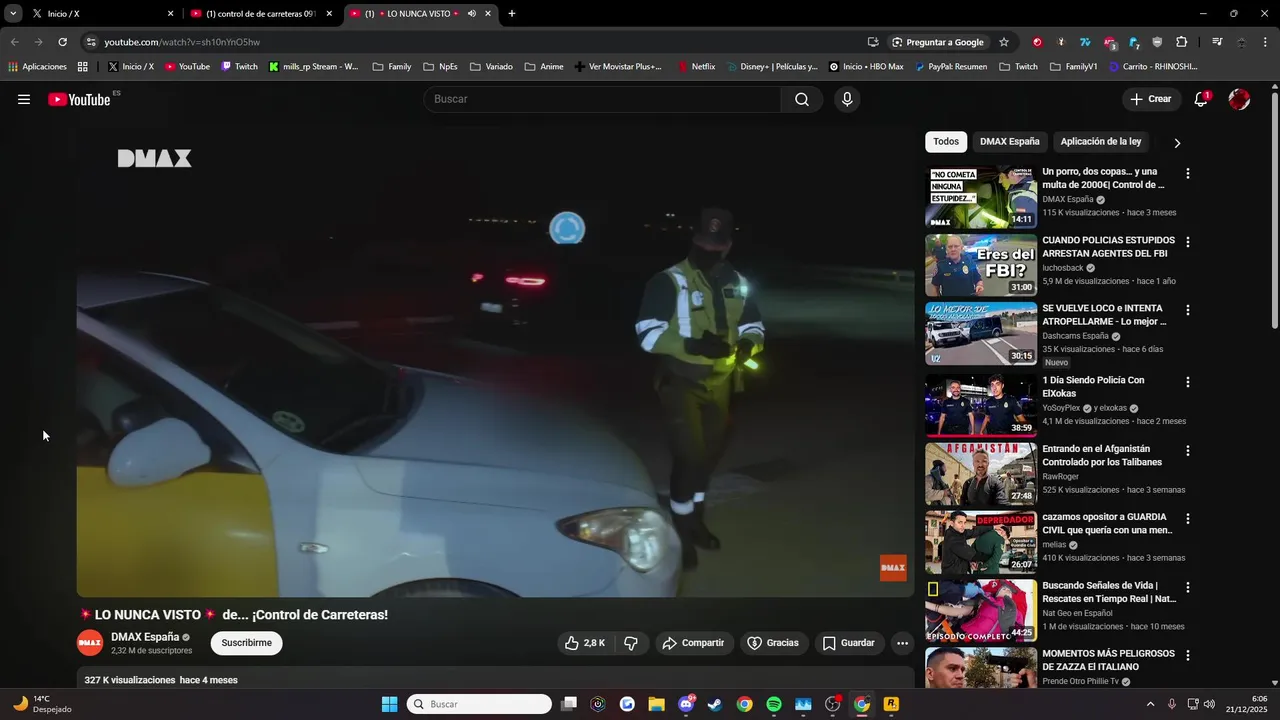The image size is (1280, 720).
Task: Open a new browser tab
Action: point(512,14)
